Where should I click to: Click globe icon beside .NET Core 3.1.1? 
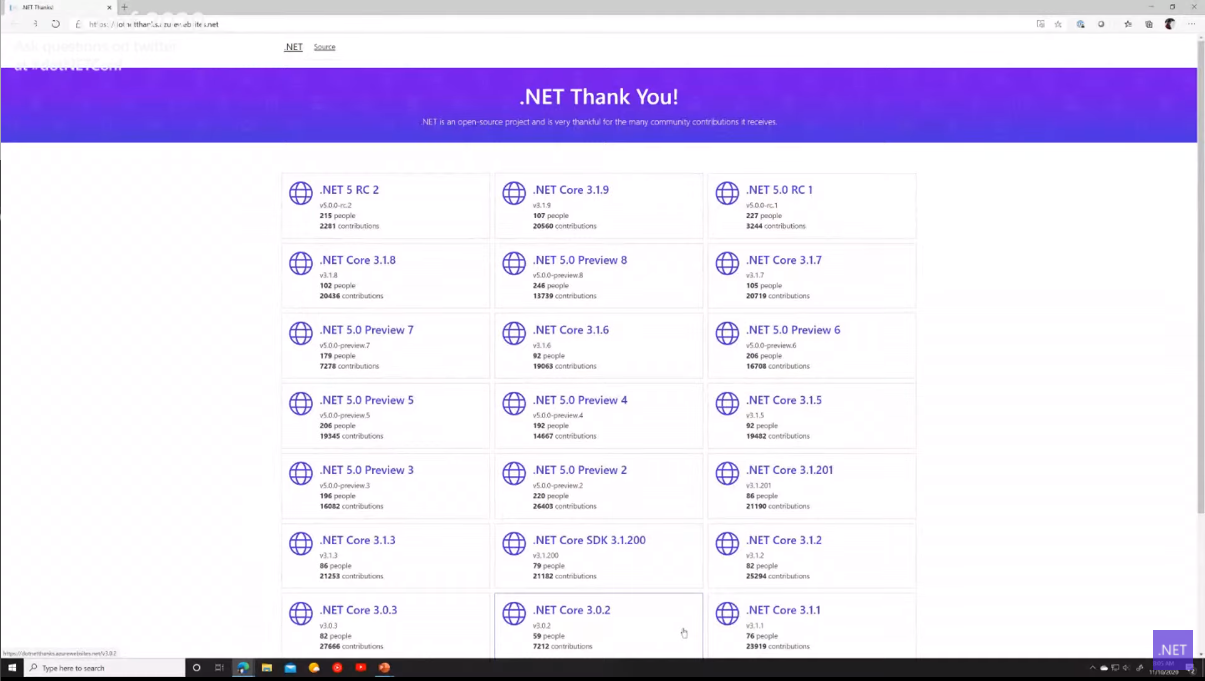pyautogui.click(x=727, y=613)
